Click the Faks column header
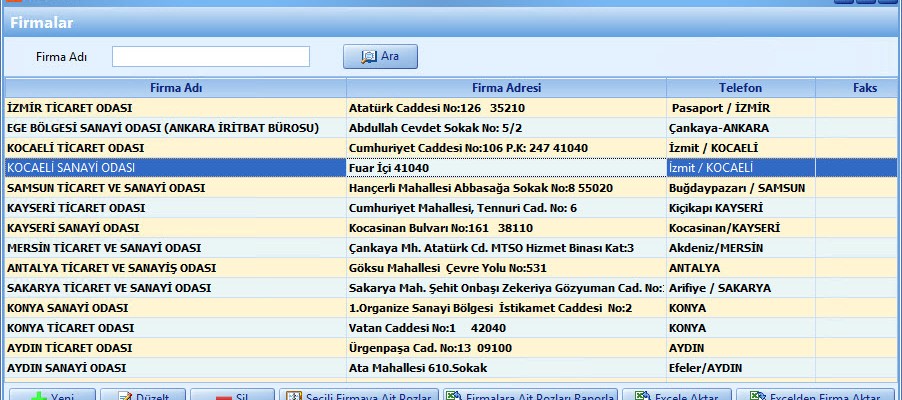 864,88
